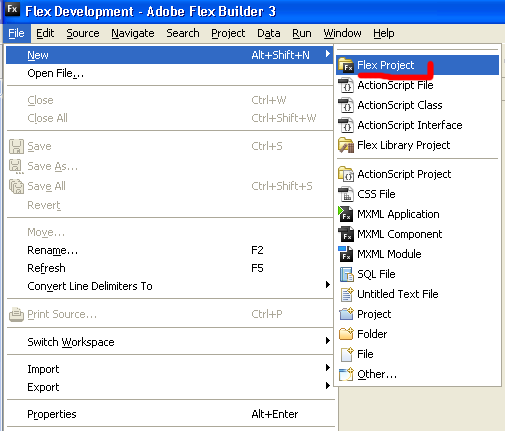The image size is (505, 431).
Task: Click the Print Source printer icon
Action: tap(16, 314)
